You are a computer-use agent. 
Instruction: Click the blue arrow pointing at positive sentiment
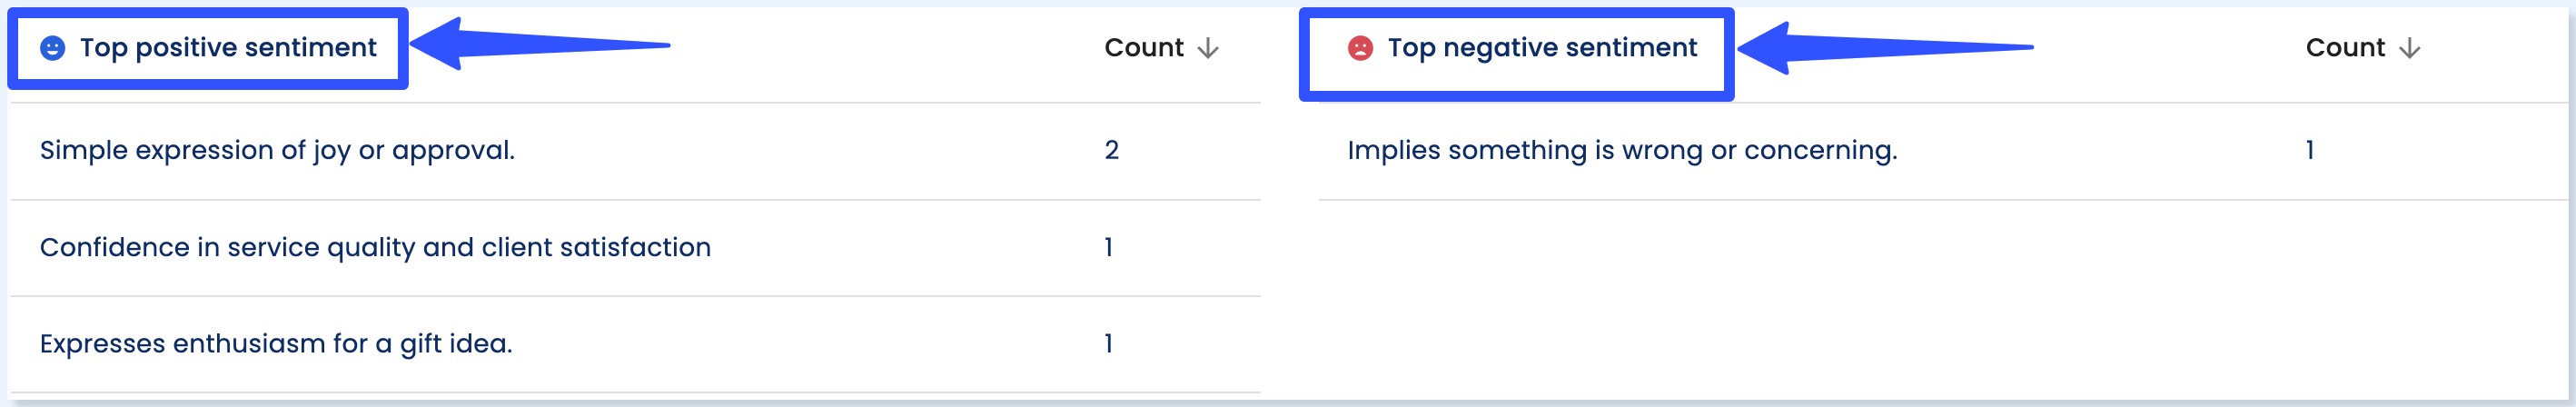(540, 45)
